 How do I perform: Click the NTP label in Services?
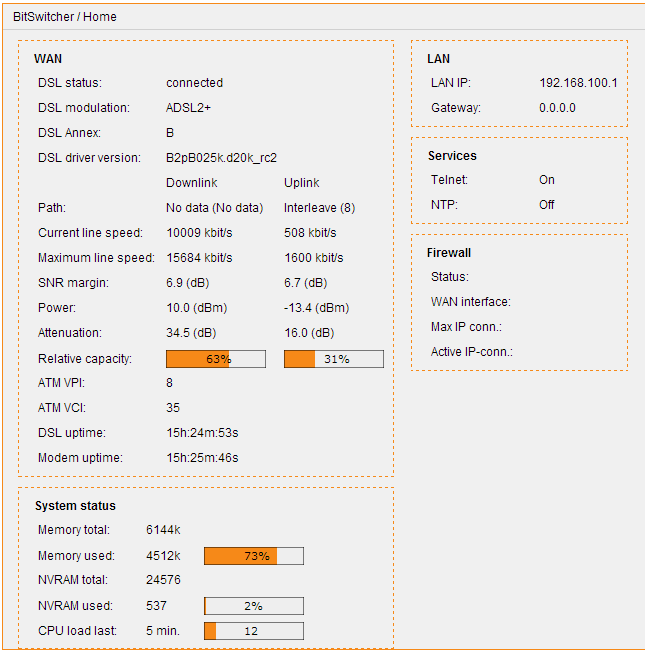click(444, 205)
